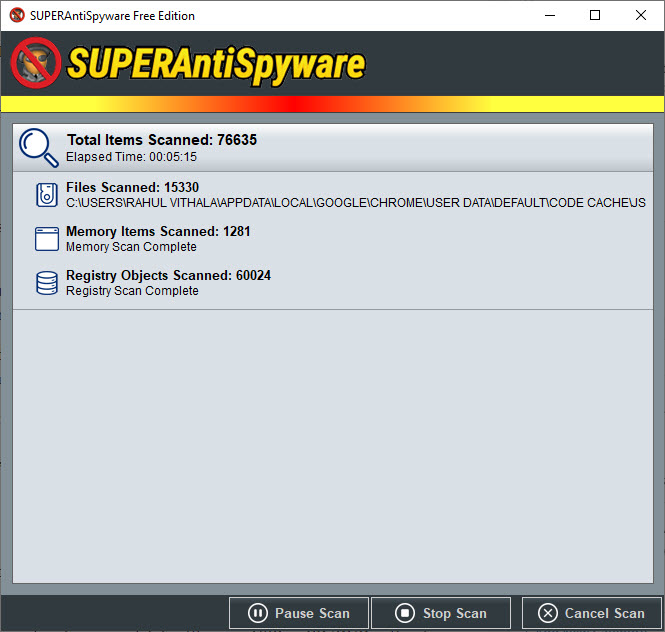Click the Elapsed Time: 00:05:15 text

pyautogui.click(x=131, y=157)
